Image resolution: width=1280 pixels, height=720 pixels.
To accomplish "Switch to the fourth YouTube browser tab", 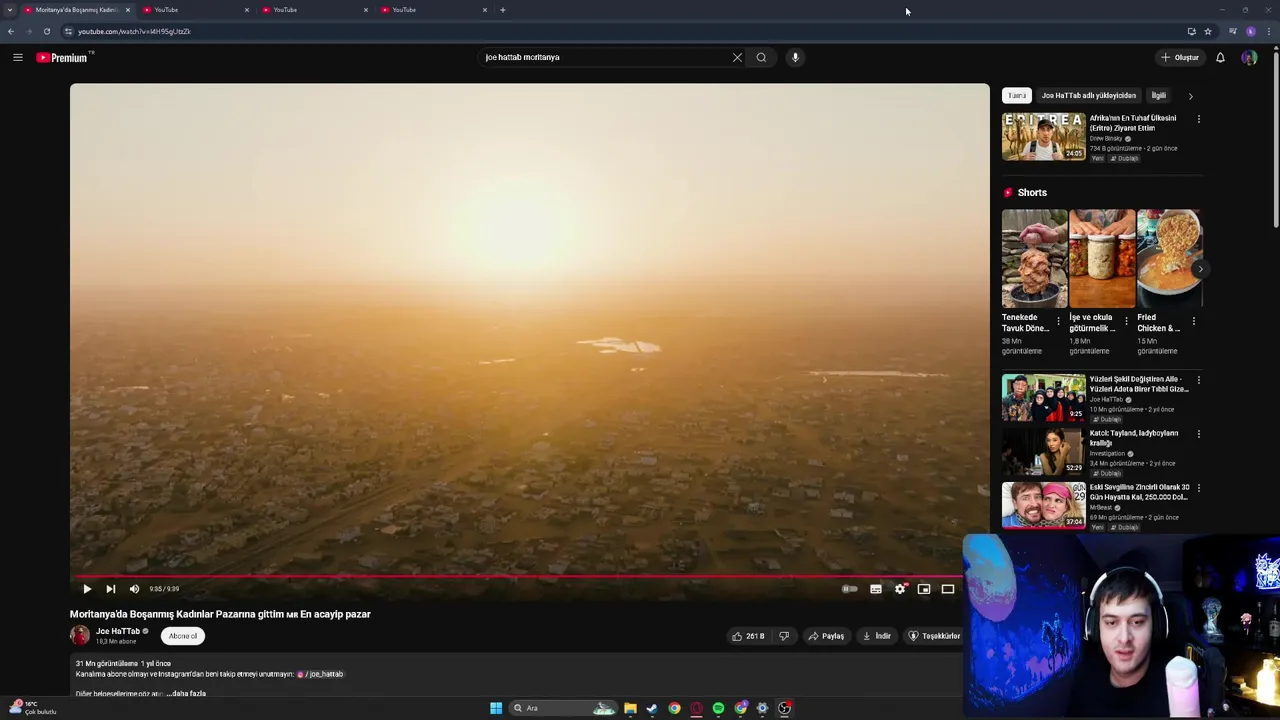I will [434, 10].
